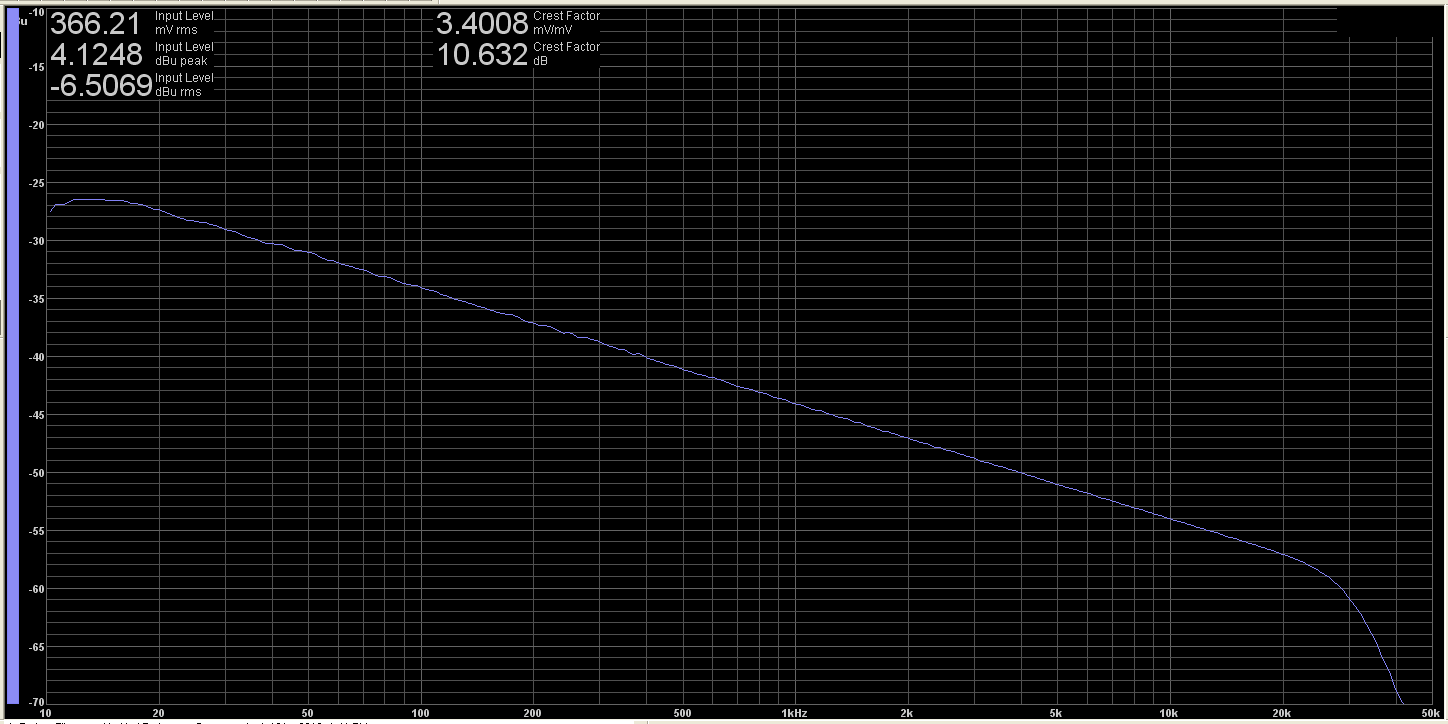Click the 4.1248 dBu peak input level reading
The width and height of the screenshot is (1448, 724).
point(96,54)
